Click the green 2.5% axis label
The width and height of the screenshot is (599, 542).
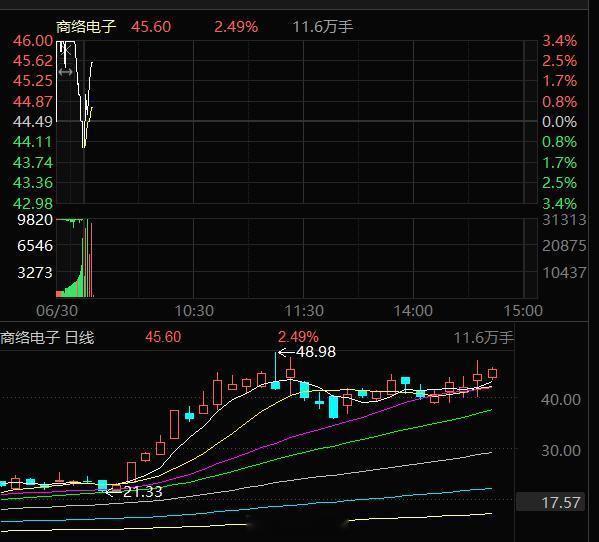click(x=560, y=183)
